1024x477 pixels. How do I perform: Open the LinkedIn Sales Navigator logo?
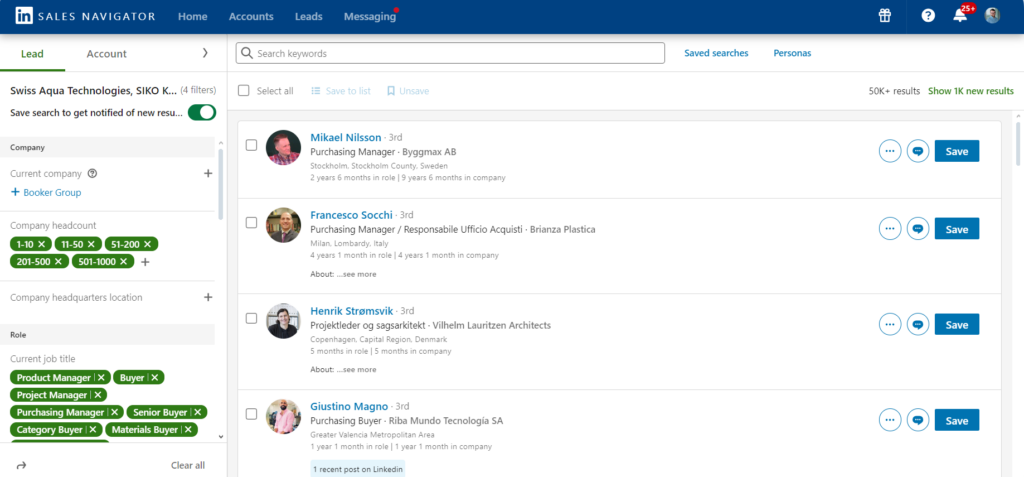click(x=86, y=16)
